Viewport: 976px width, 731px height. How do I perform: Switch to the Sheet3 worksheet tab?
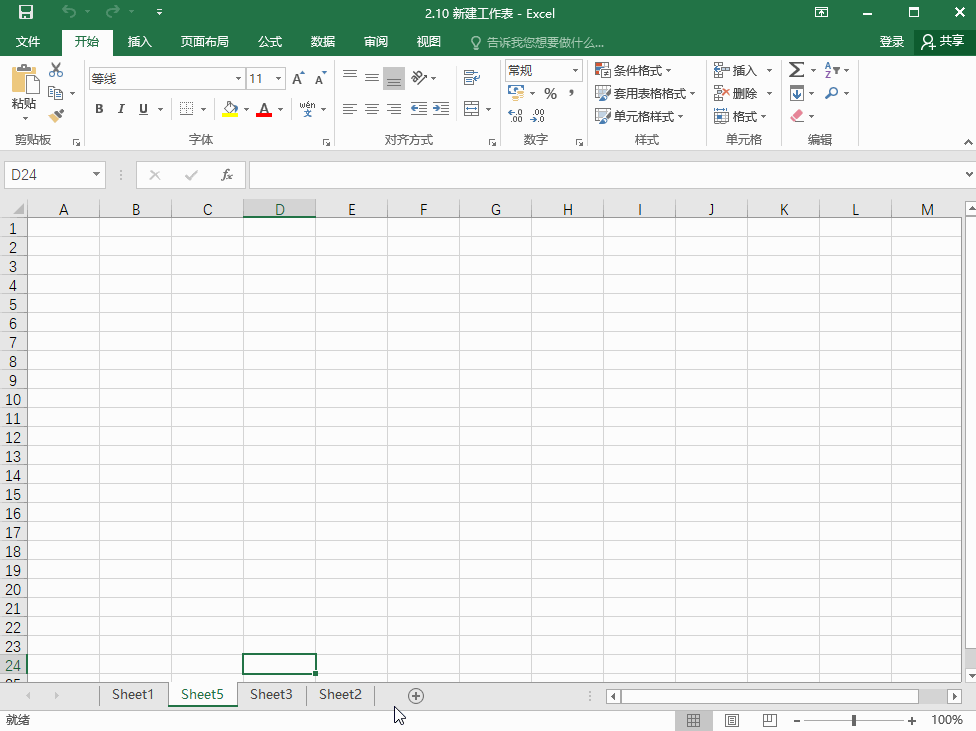coord(270,694)
